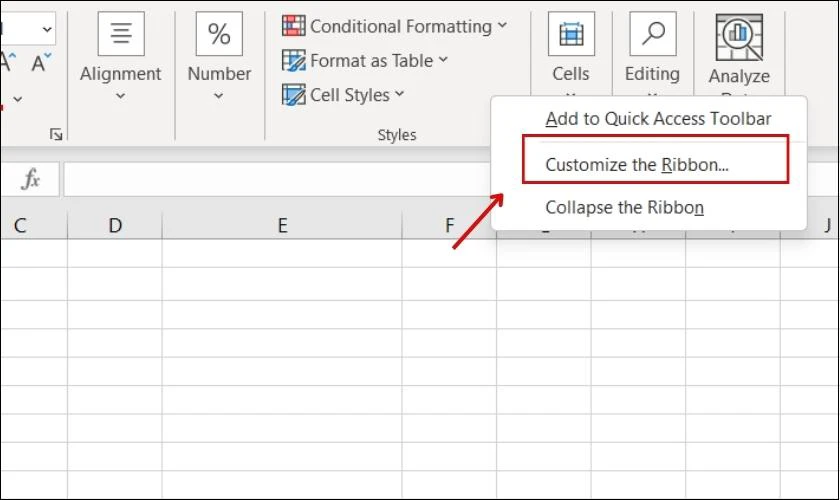Click the Analyze Data icon
The width and height of the screenshot is (840, 500).
739,38
